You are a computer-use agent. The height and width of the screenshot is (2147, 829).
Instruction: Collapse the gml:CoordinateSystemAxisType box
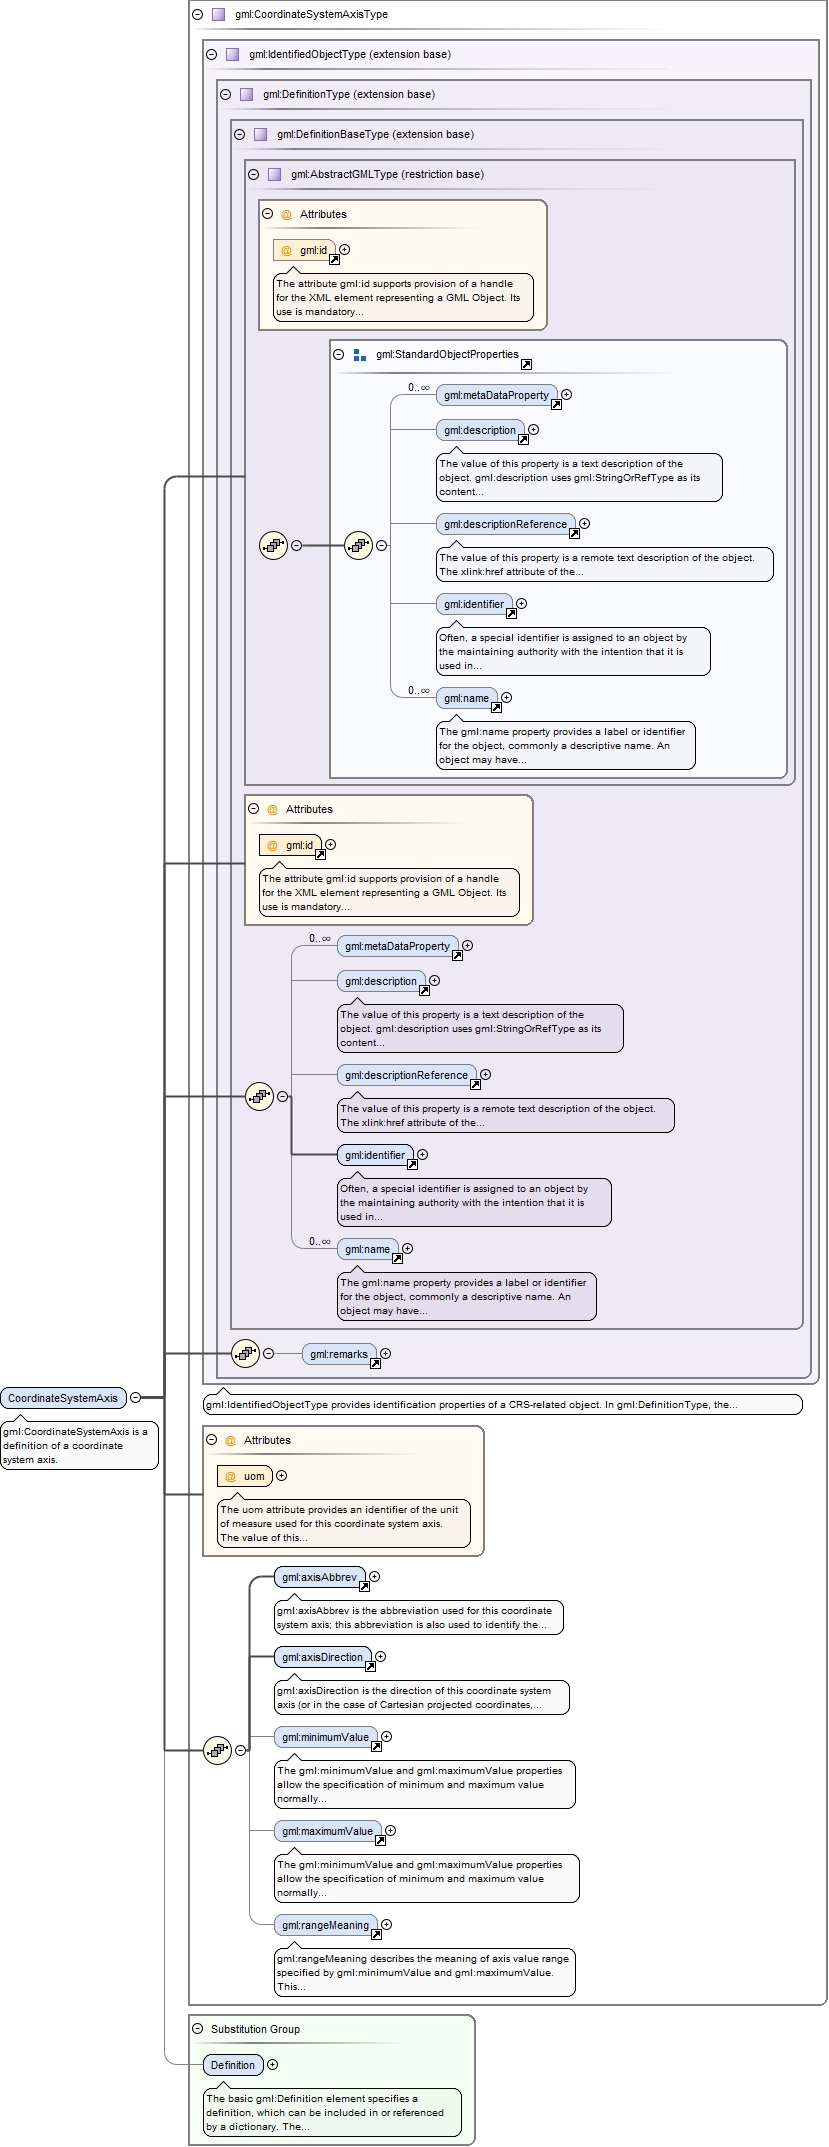click(197, 15)
